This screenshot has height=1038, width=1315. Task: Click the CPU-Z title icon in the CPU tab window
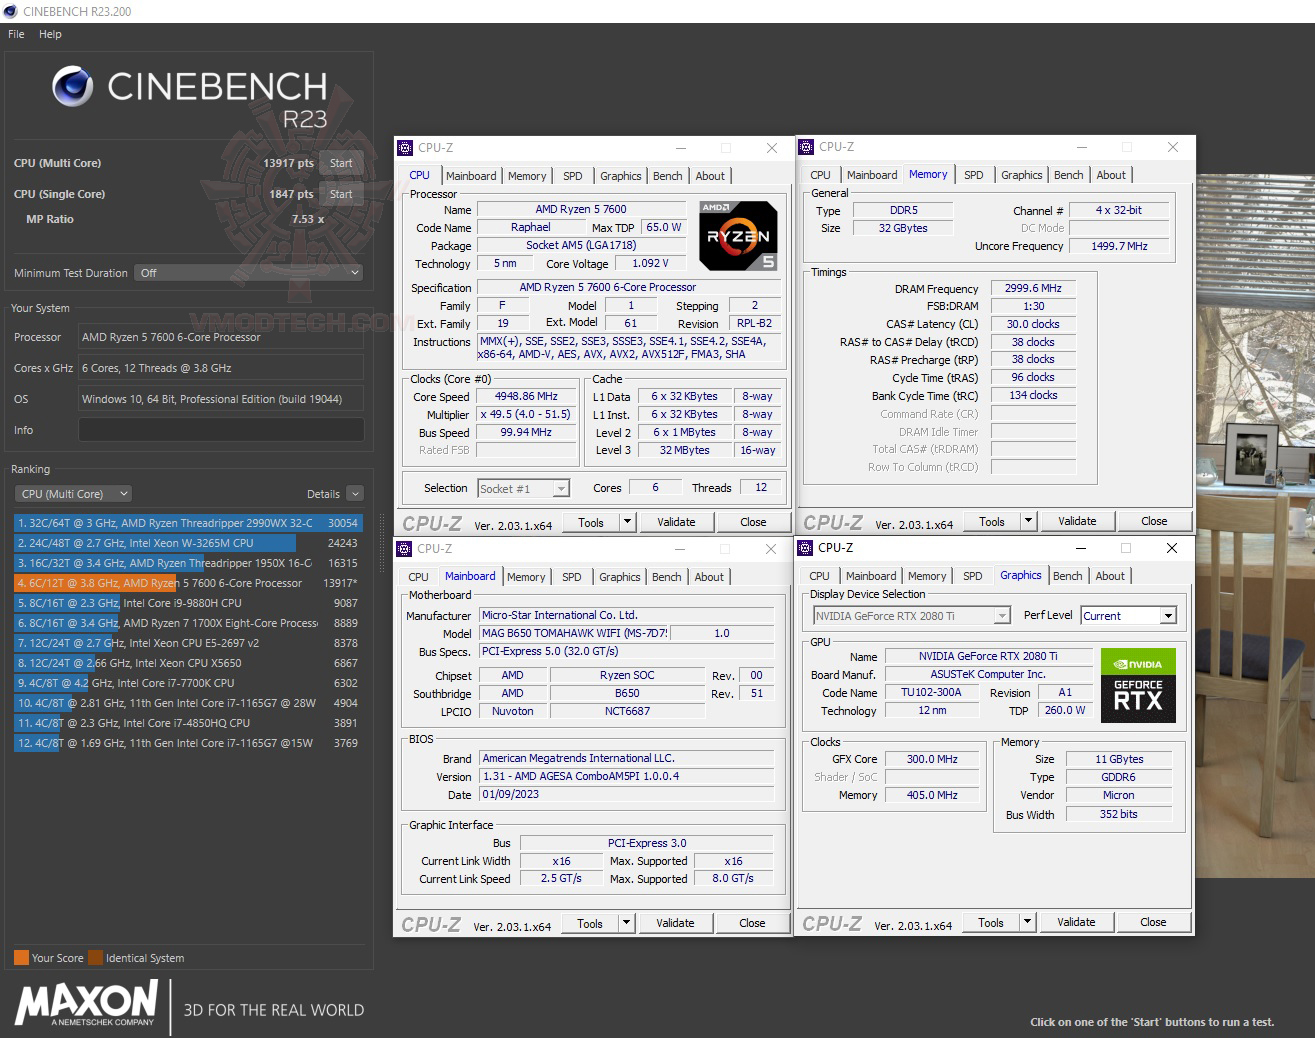(405, 148)
